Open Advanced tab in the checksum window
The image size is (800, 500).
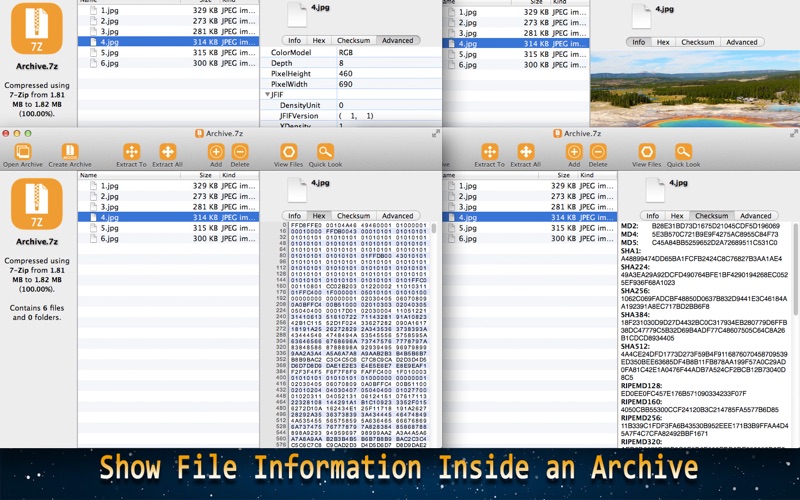[756, 216]
